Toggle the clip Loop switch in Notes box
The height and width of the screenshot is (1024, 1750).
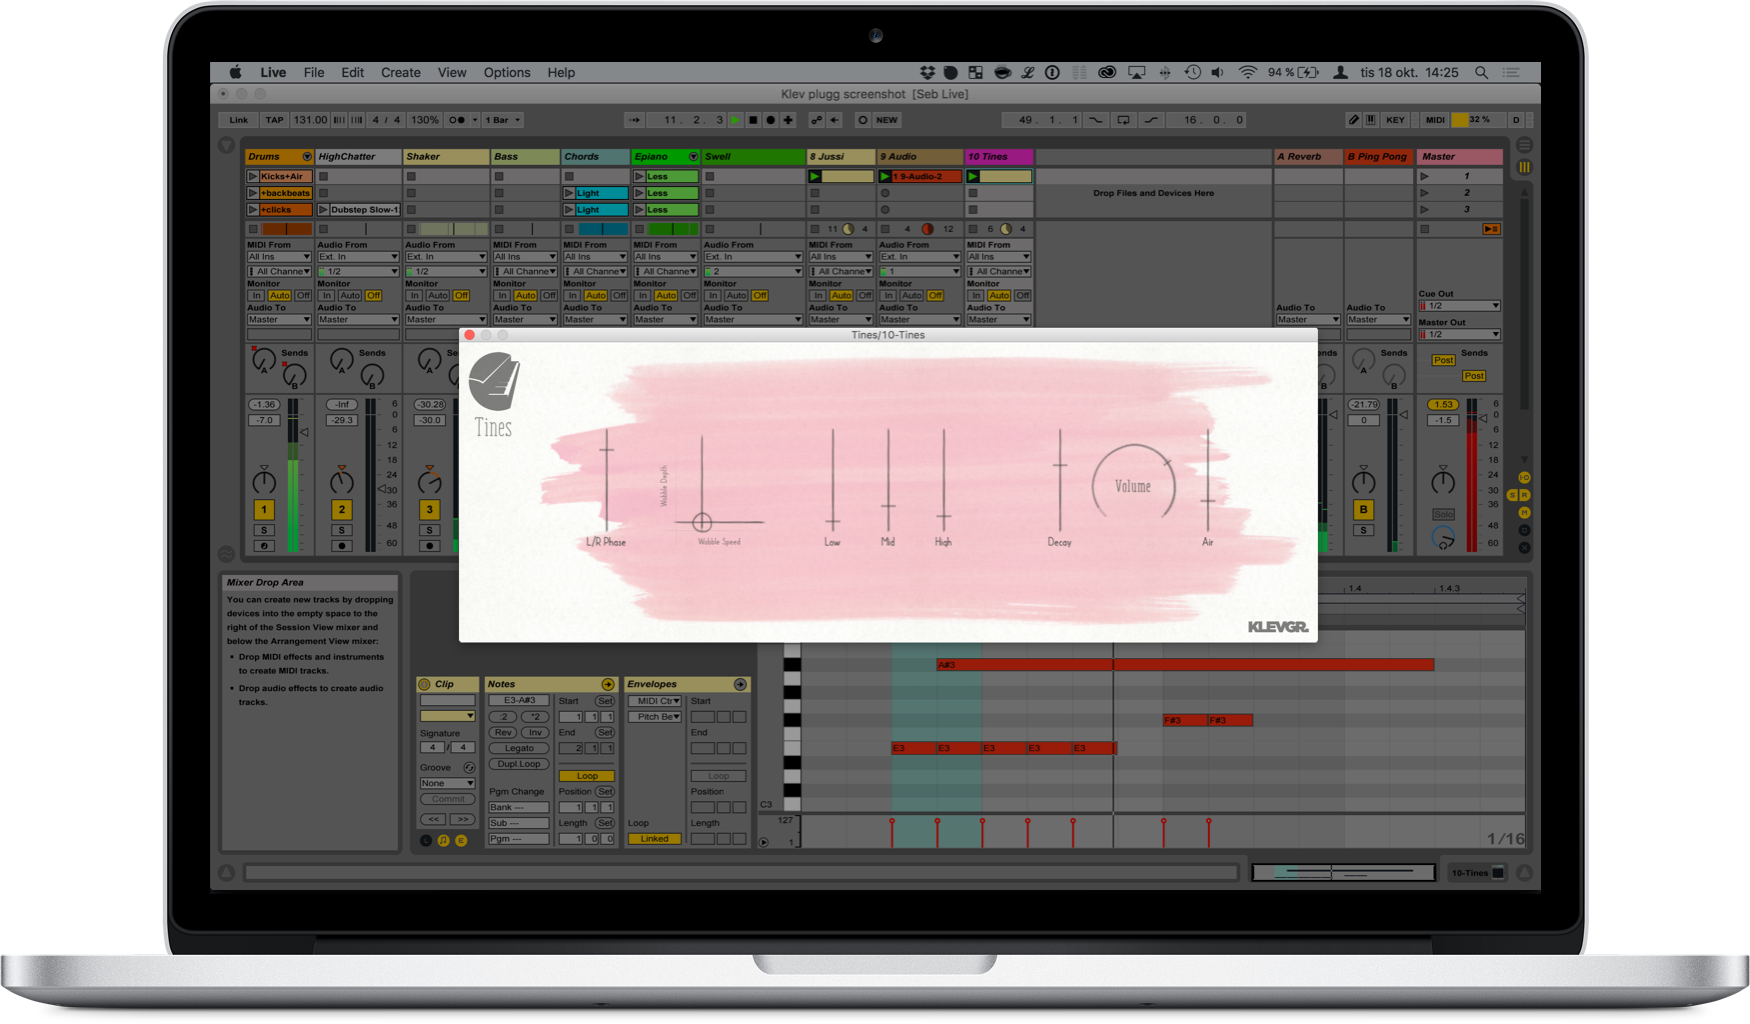point(587,776)
